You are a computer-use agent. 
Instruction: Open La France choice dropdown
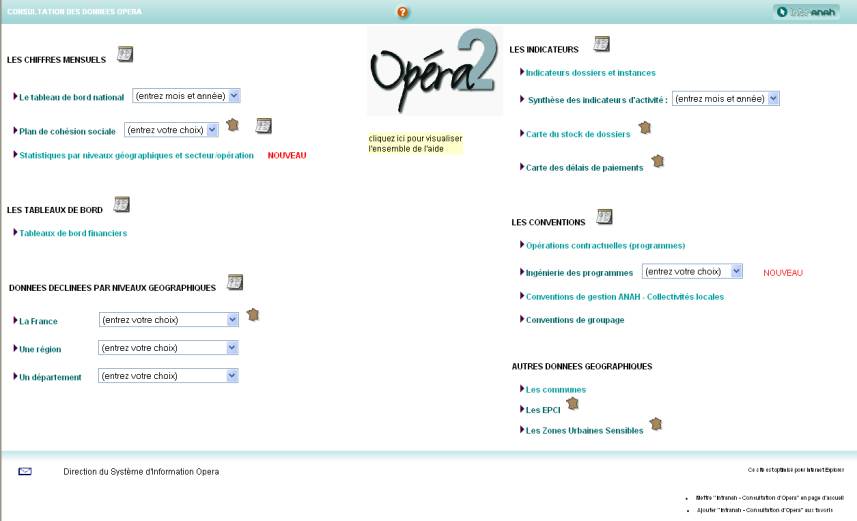click(168, 320)
